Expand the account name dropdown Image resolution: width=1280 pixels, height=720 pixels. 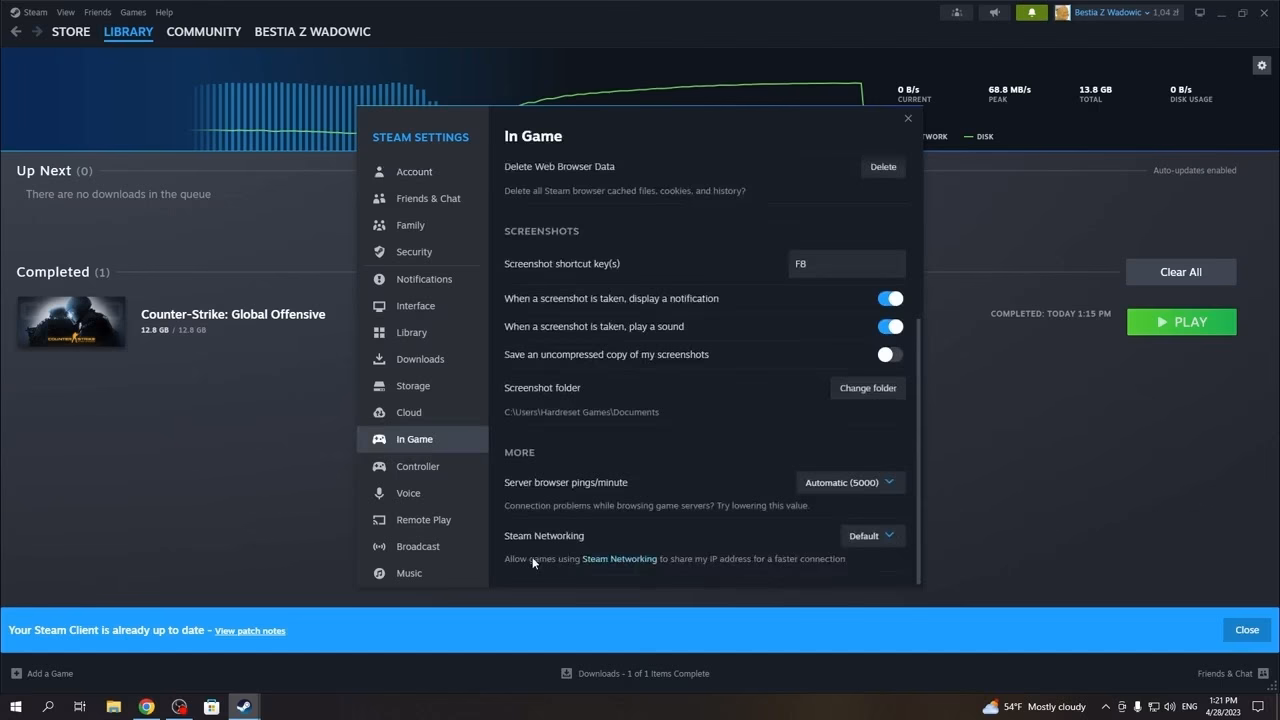click(x=1112, y=13)
